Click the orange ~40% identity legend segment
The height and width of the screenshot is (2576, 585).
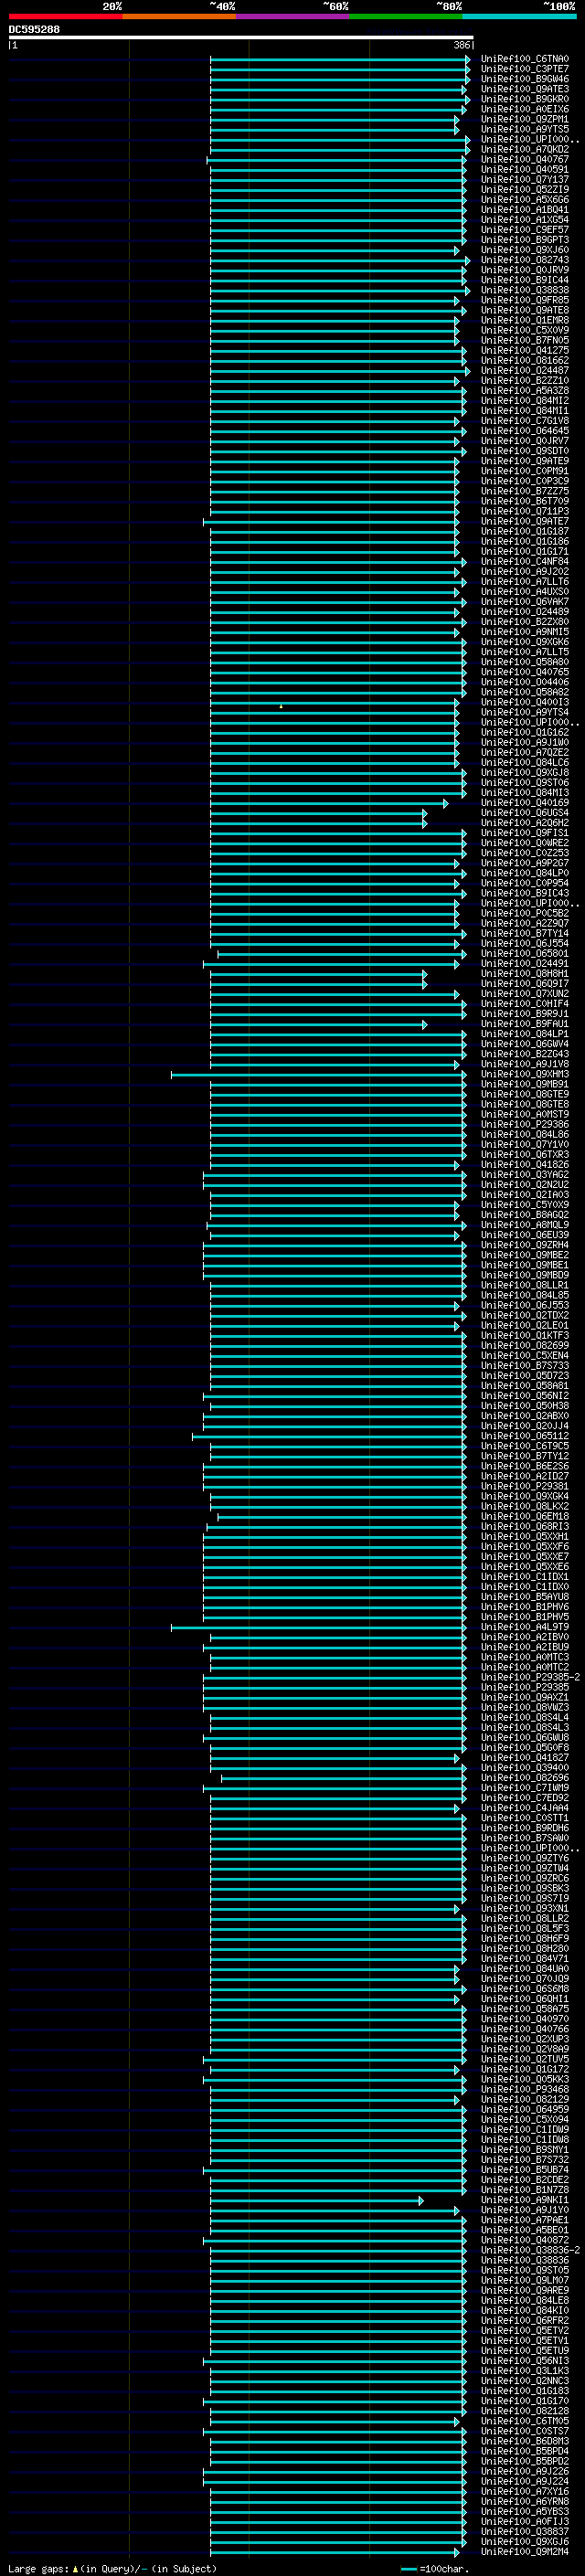click(179, 16)
